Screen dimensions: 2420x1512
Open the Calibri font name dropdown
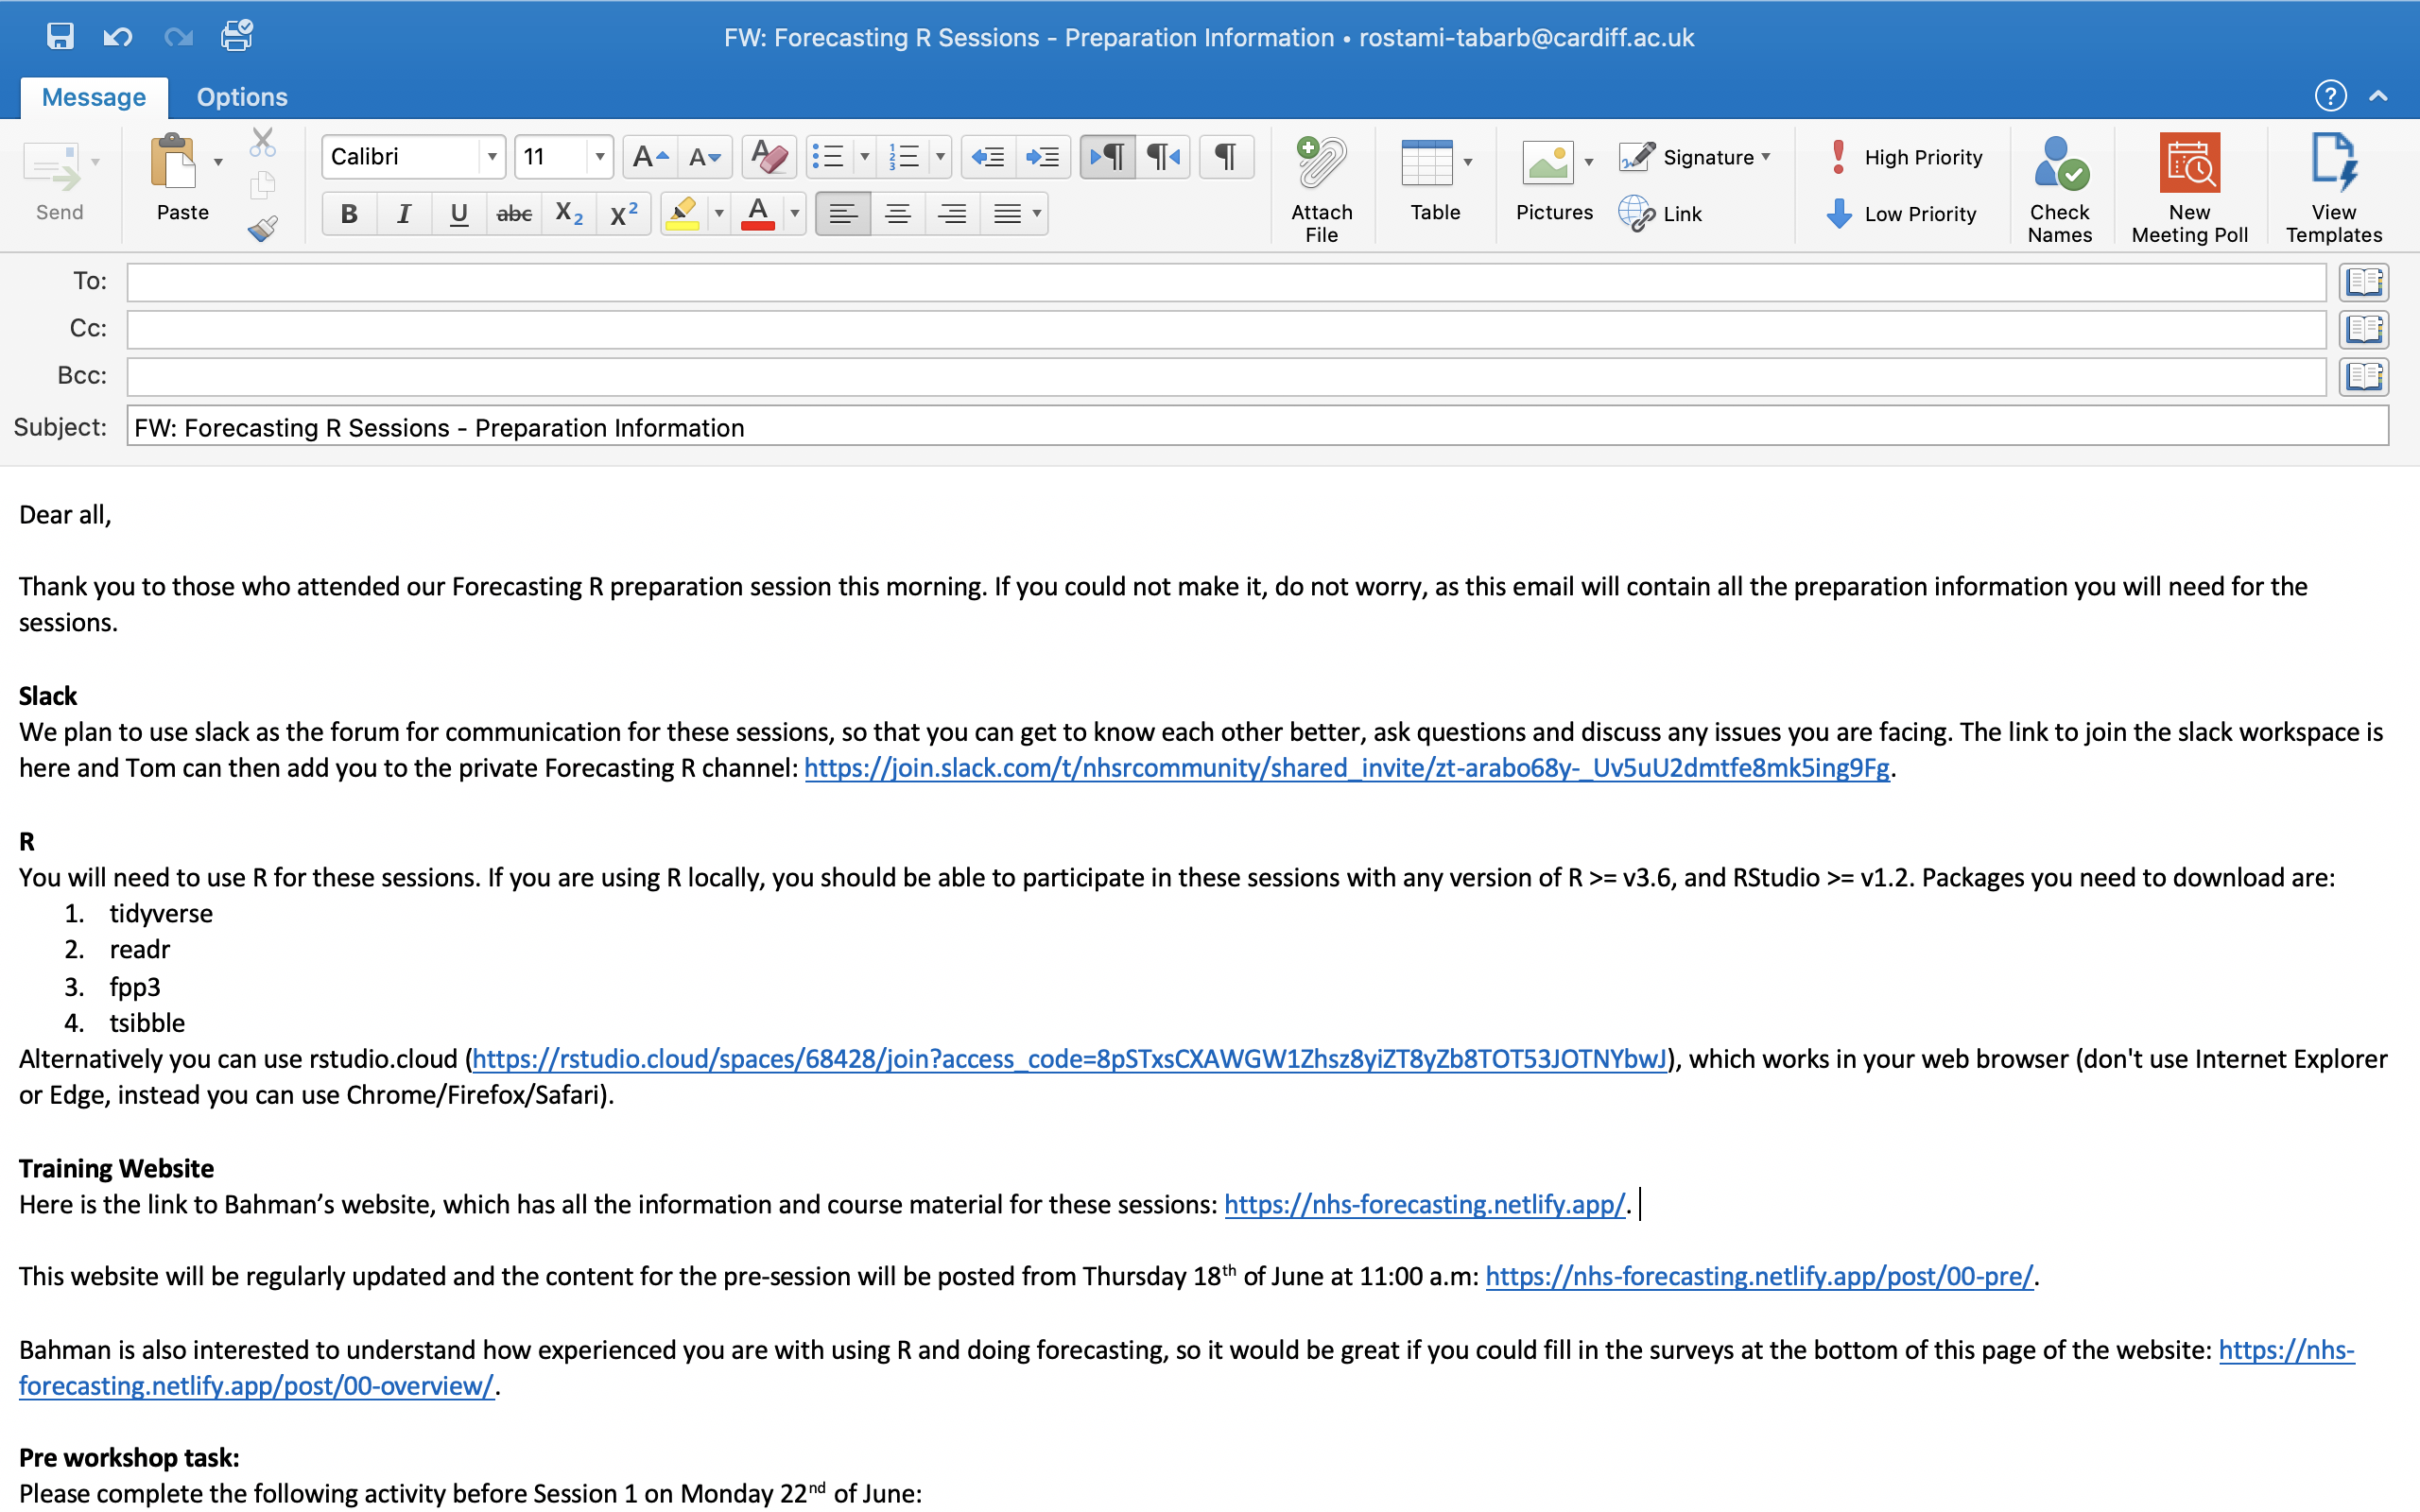click(x=491, y=157)
